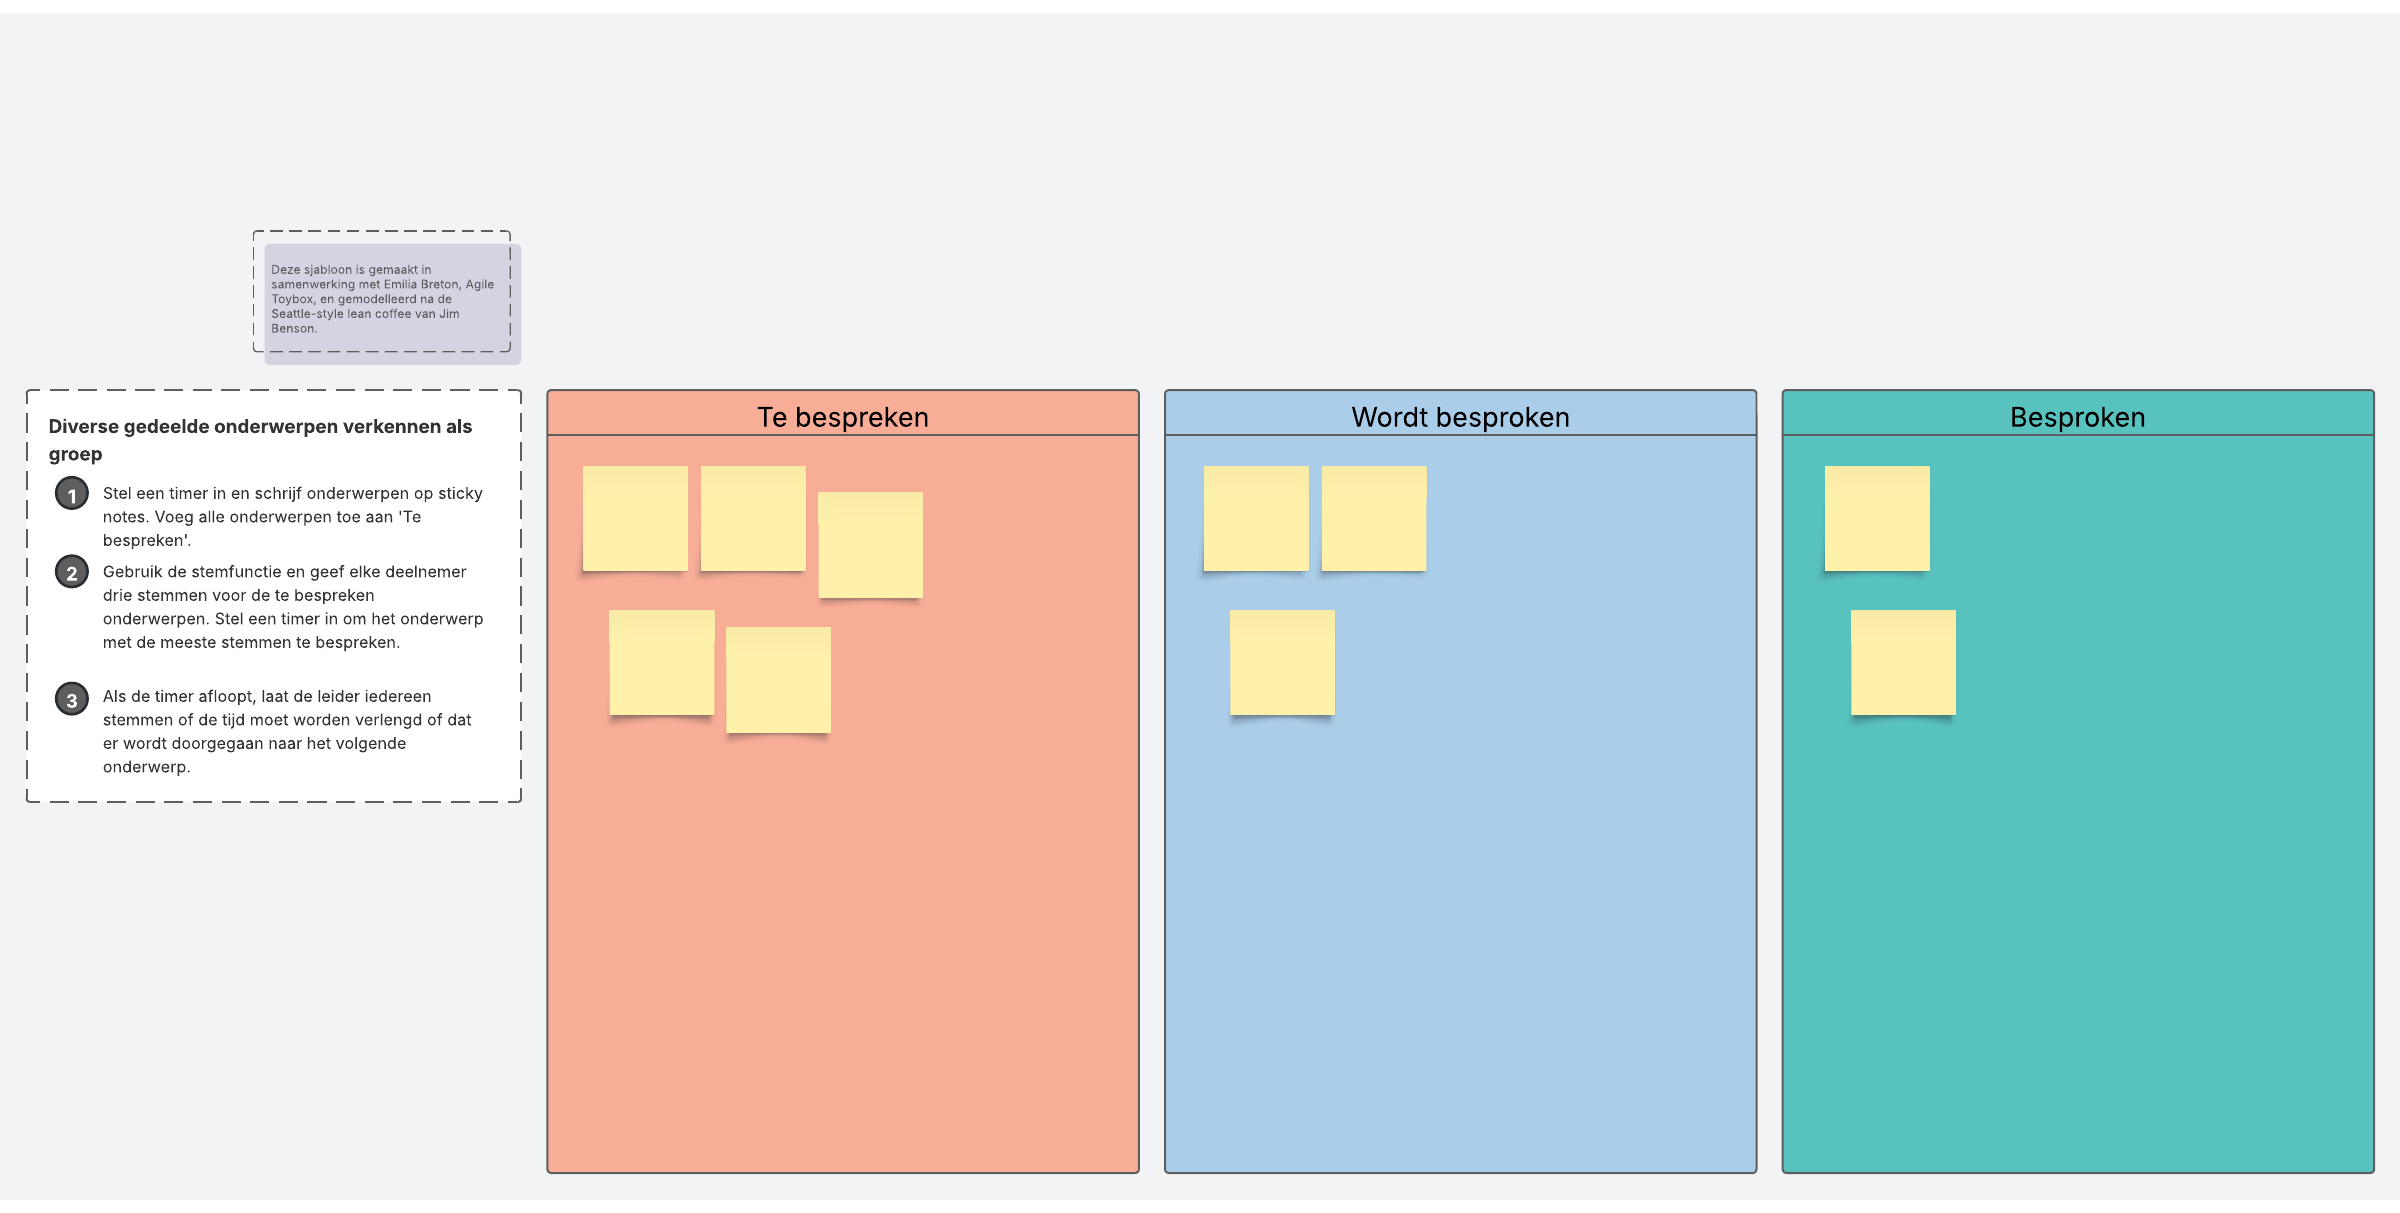Click the 'Als de timer afloopt' instruction text
Image resolution: width=2400 pixels, height=1213 pixels.
pyautogui.click(x=287, y=731)
